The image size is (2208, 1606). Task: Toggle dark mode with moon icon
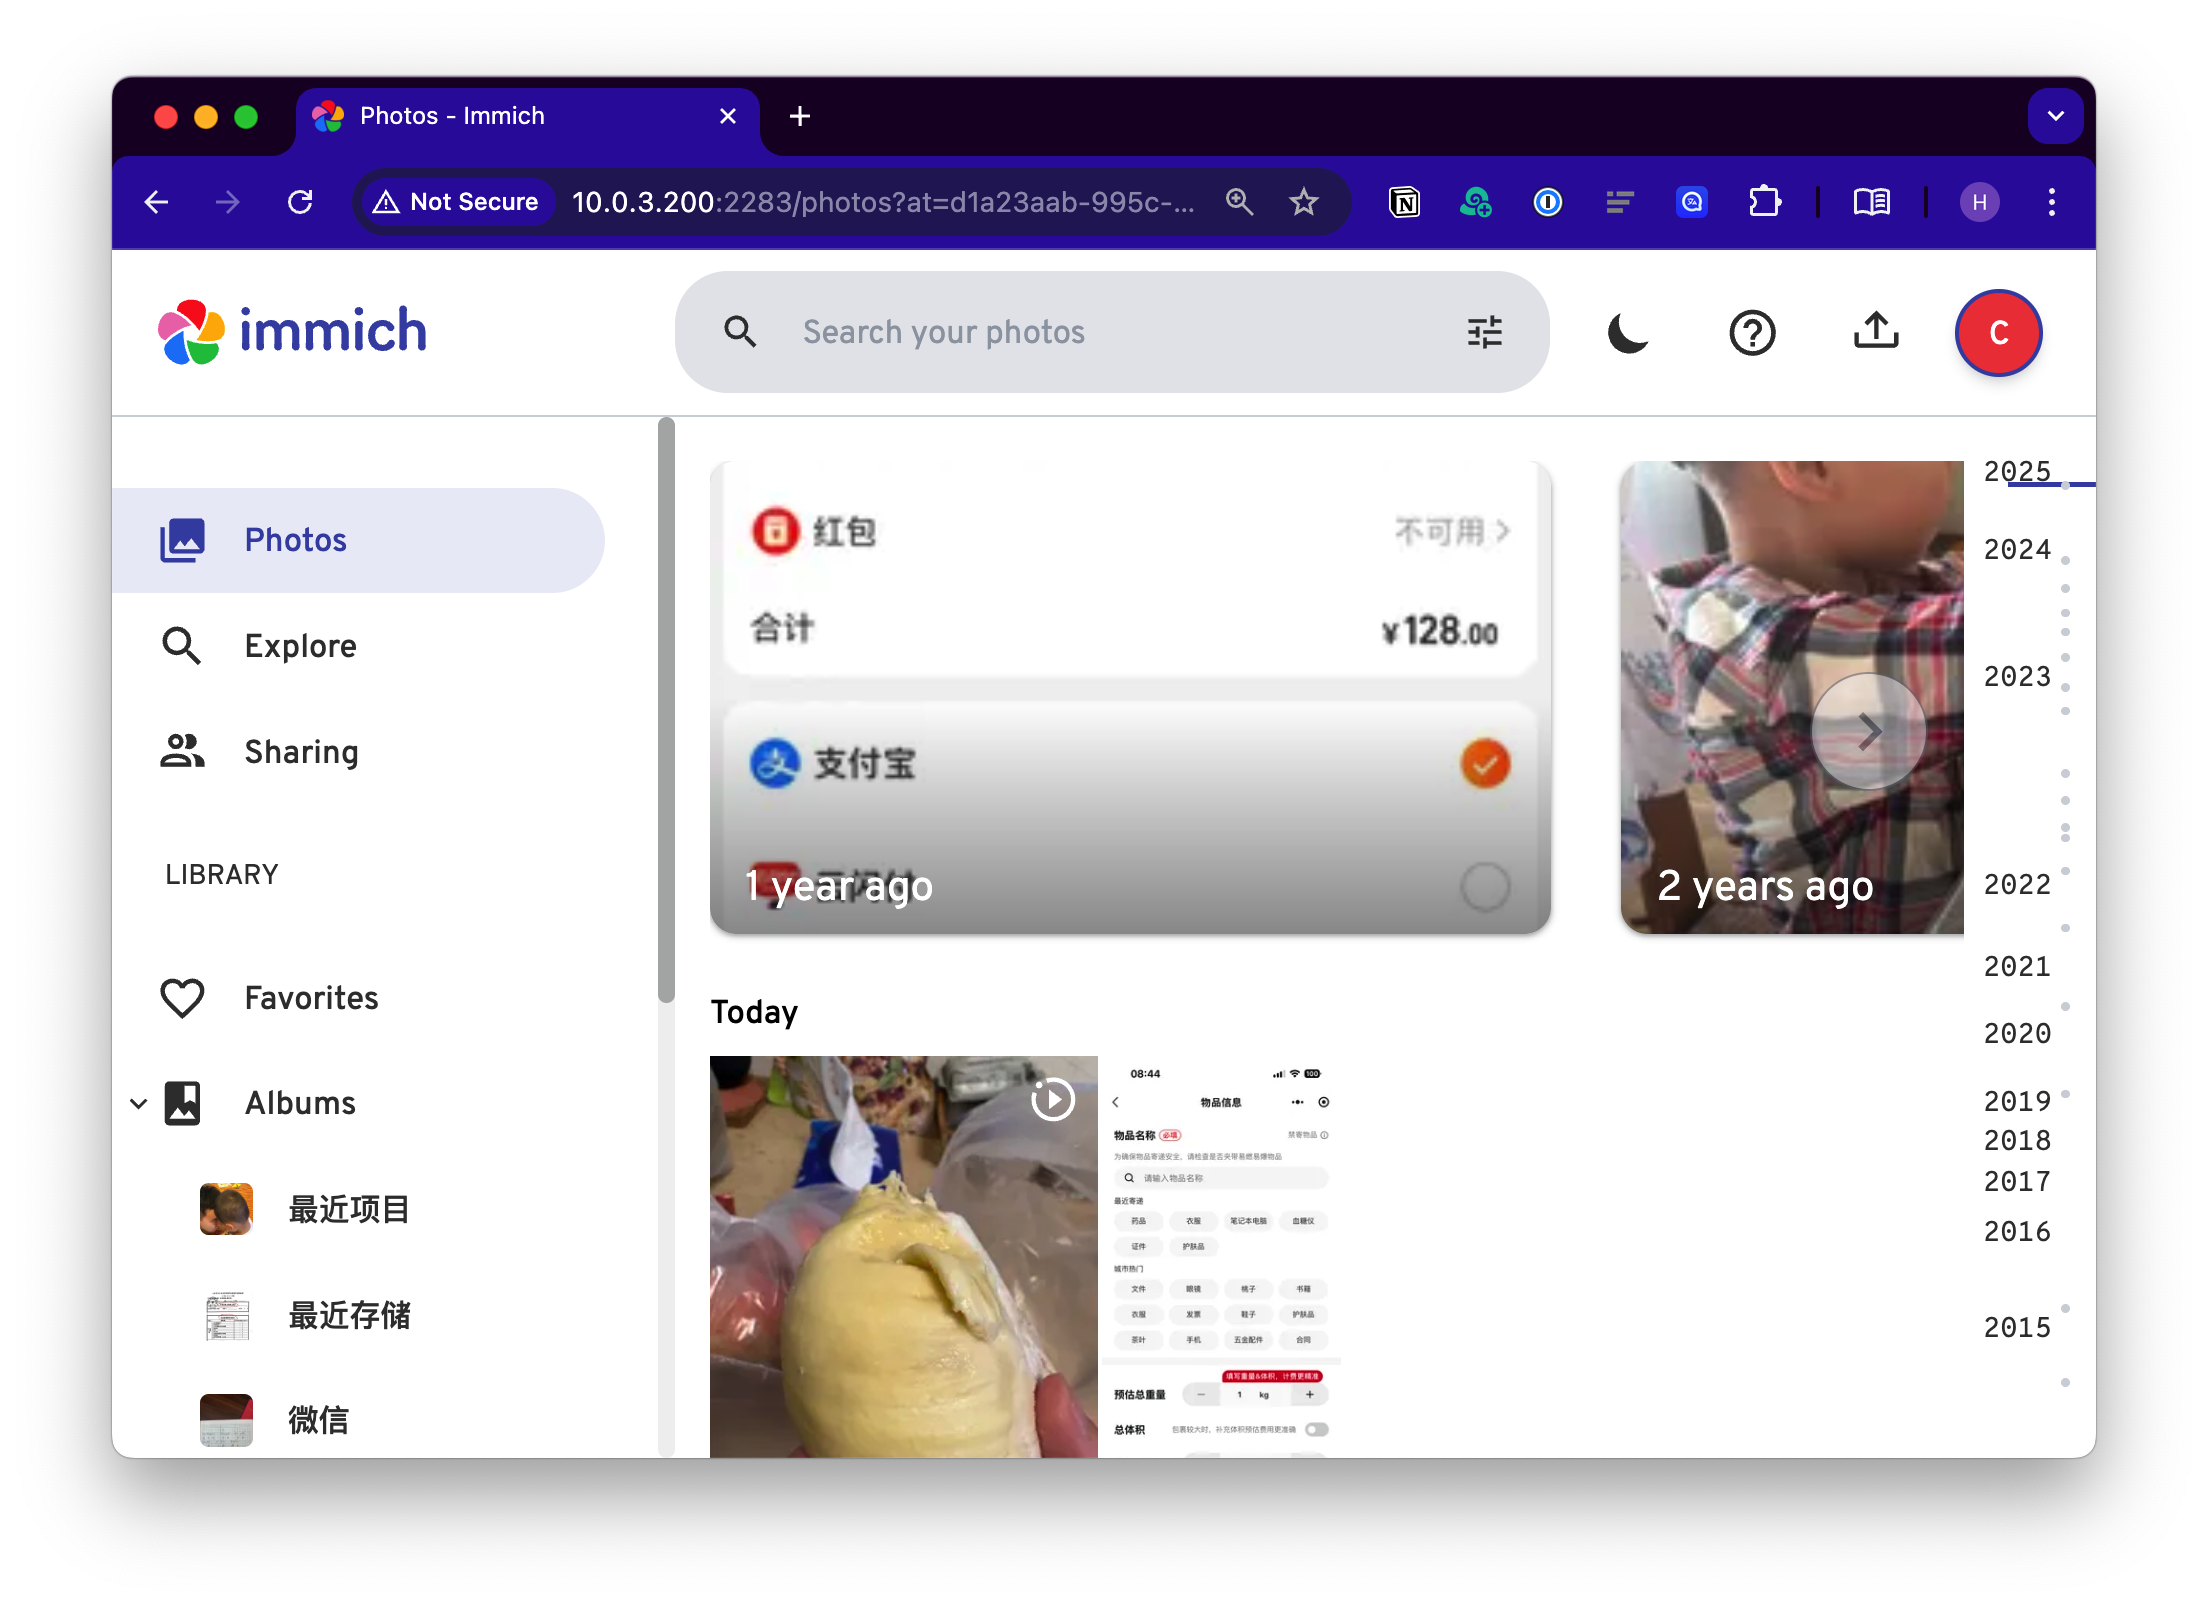pos(1627,333)
